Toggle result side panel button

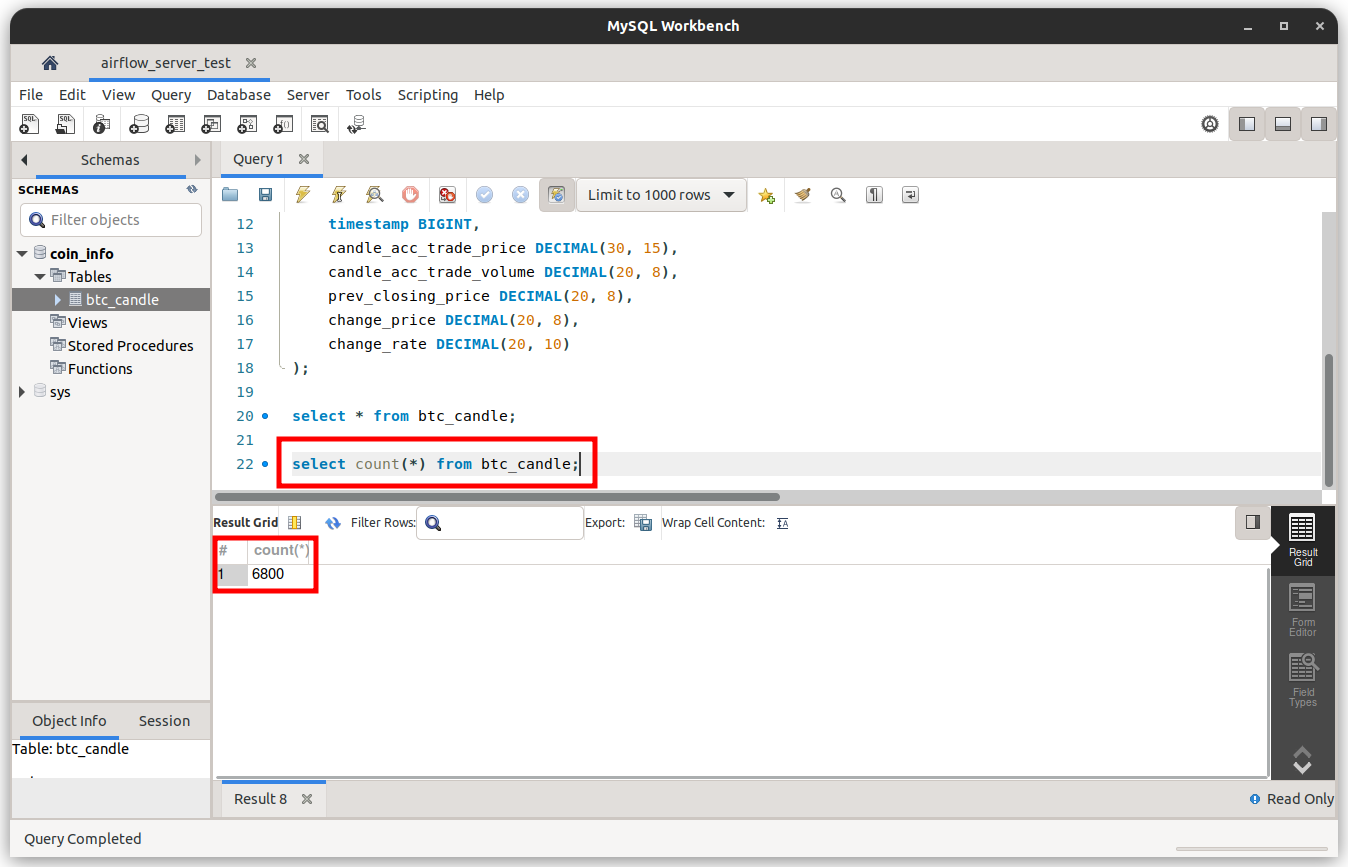[1253, 522]
